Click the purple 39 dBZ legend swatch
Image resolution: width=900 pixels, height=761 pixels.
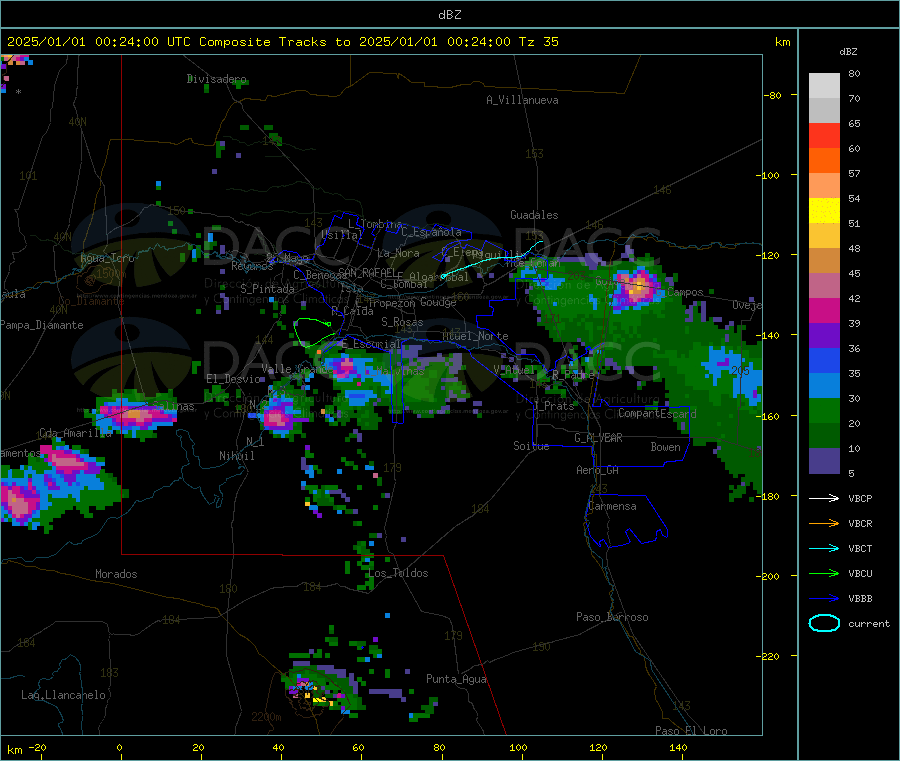point(824,336)
